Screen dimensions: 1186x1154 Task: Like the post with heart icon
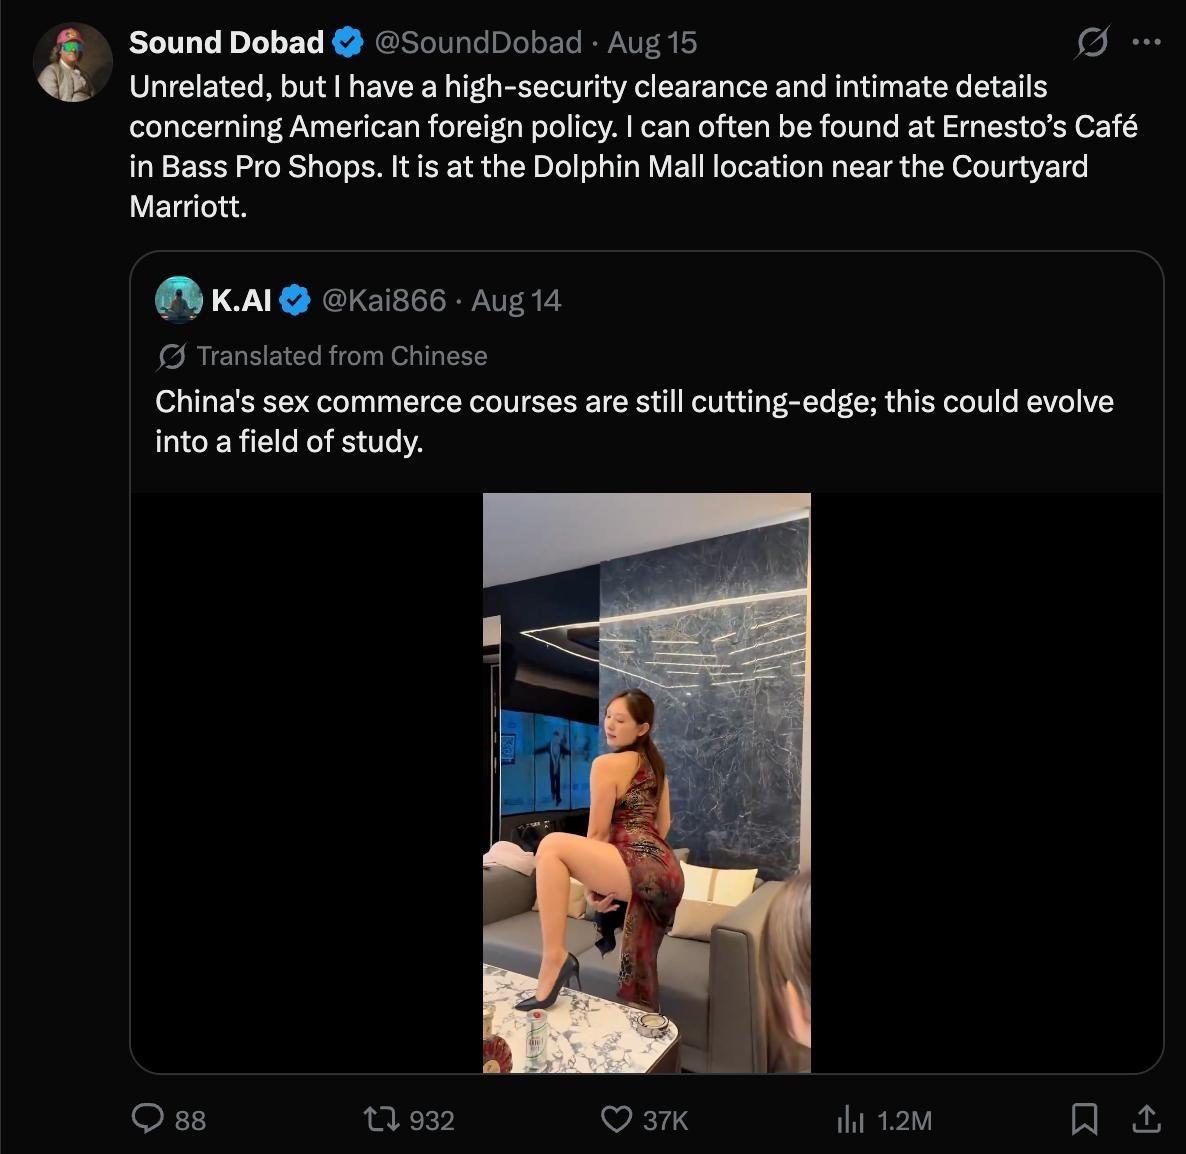coord(616,1118)
